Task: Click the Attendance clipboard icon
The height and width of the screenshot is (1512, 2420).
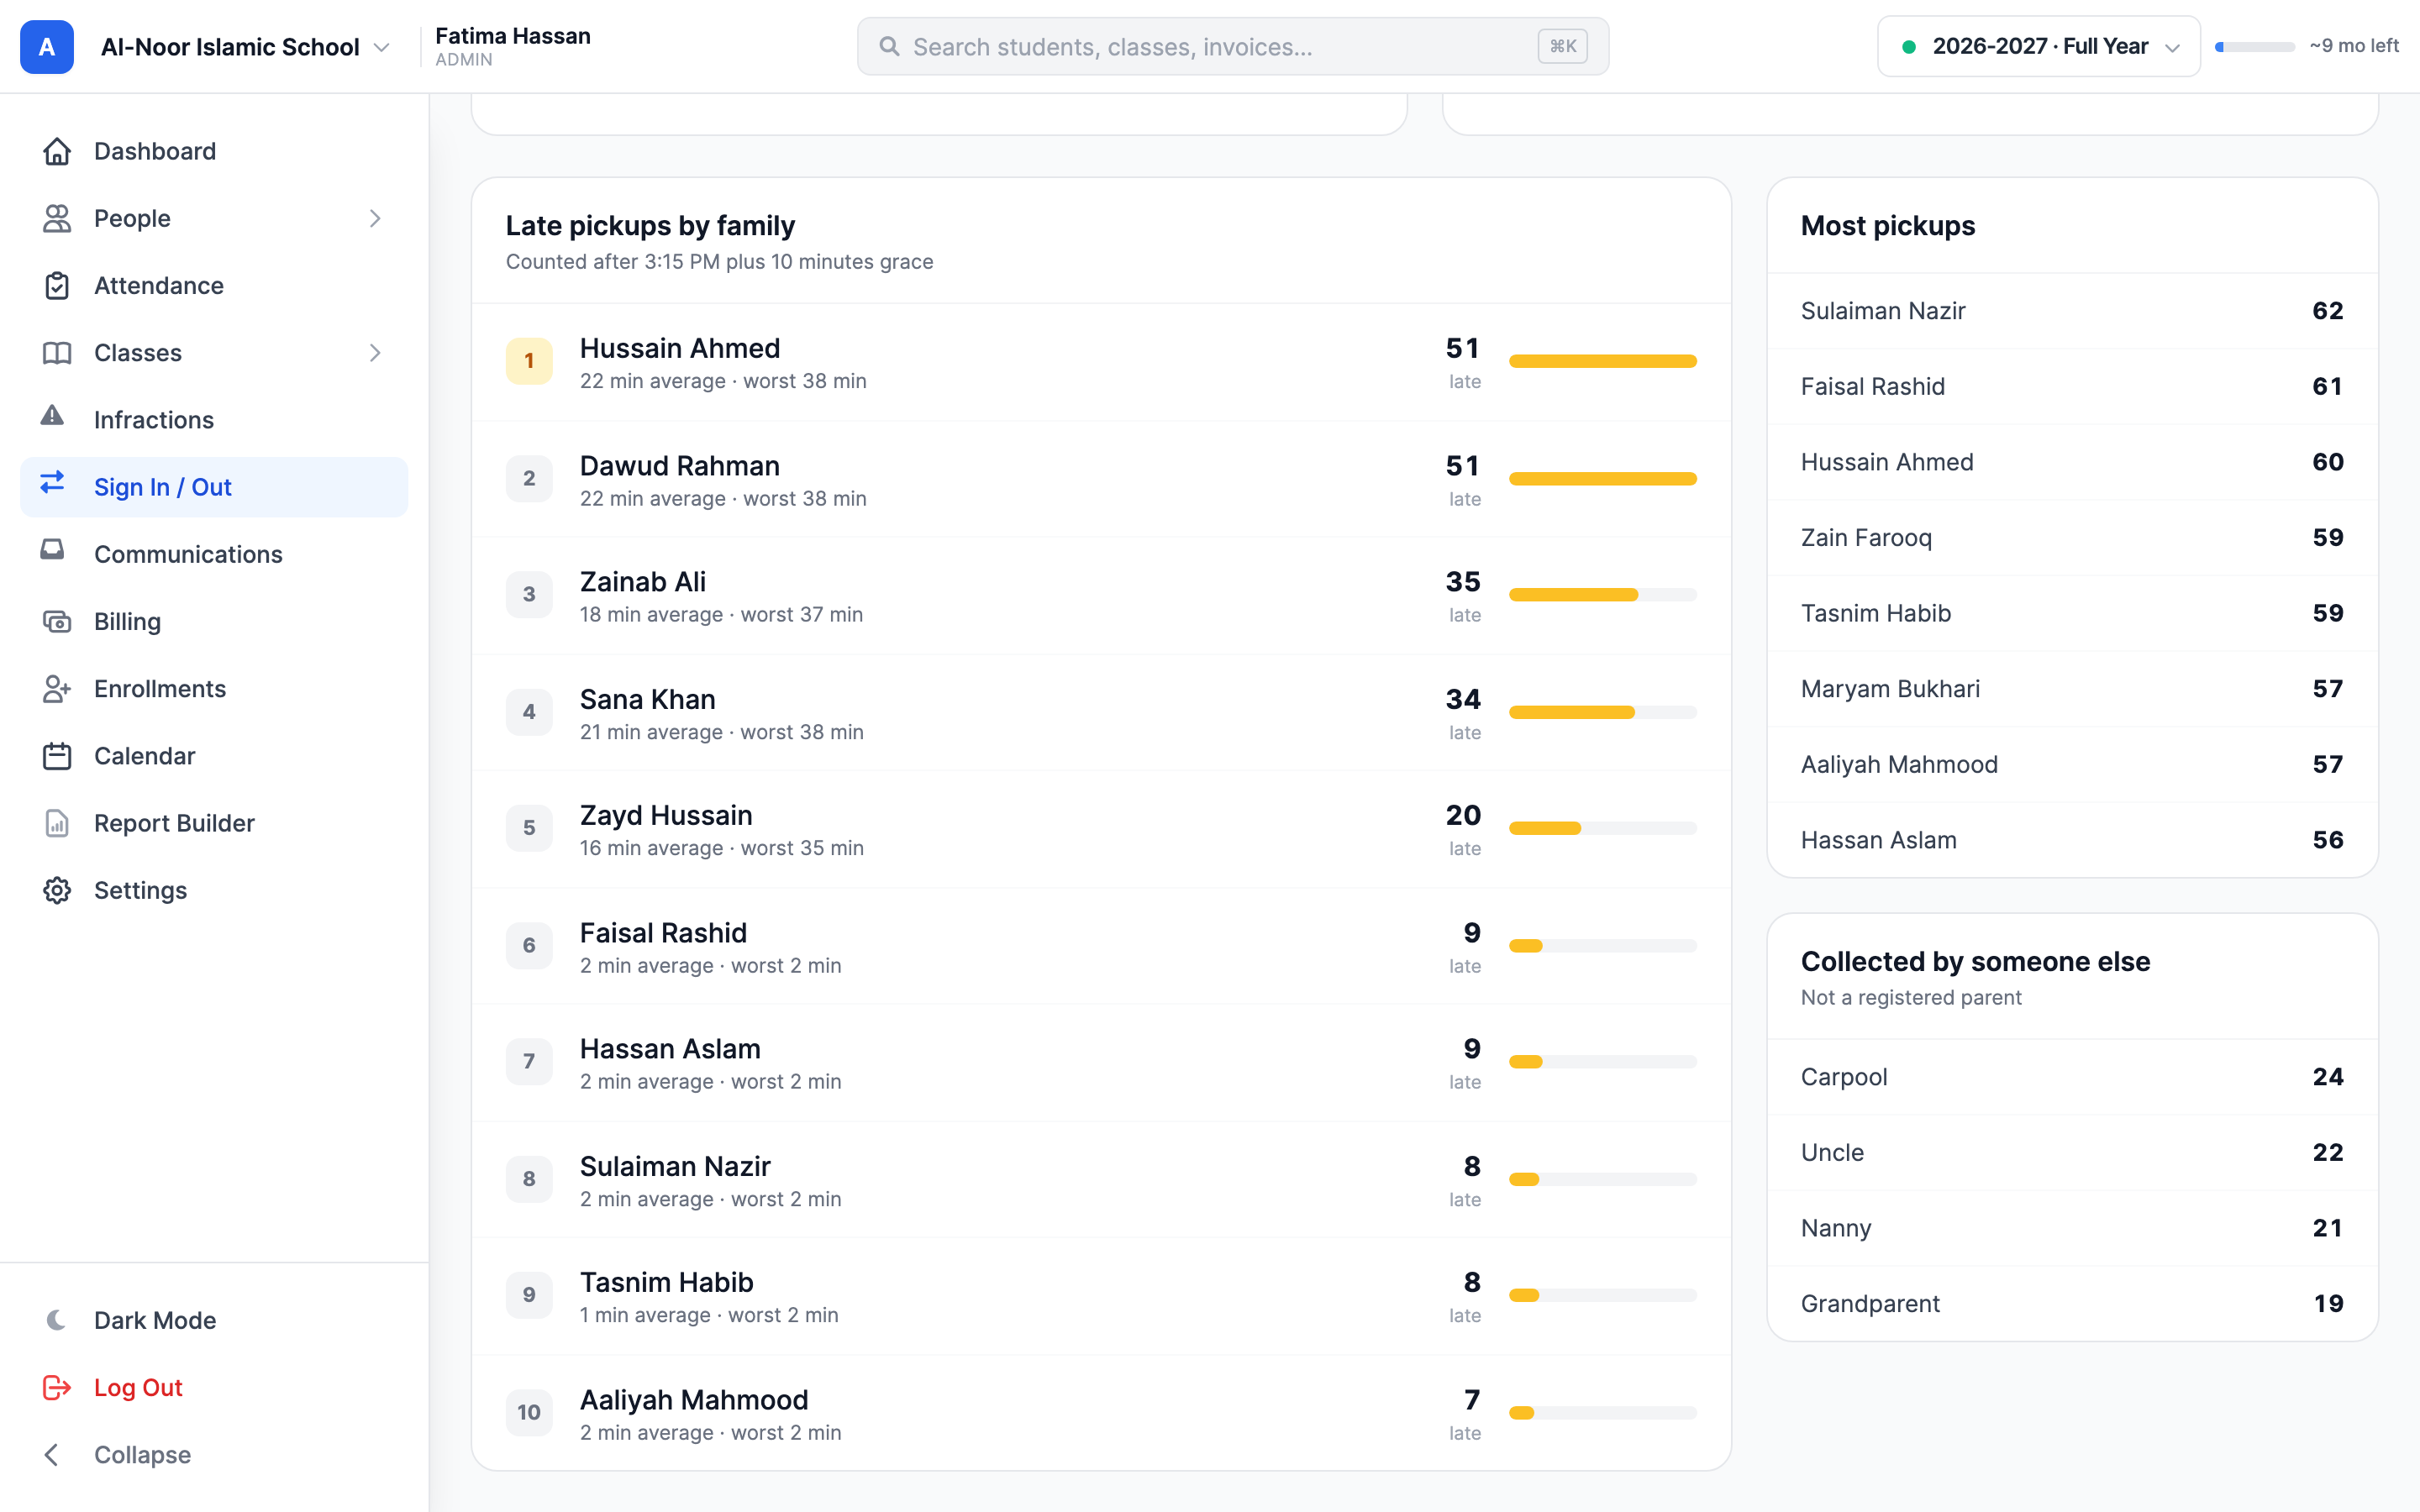Action: (x=57, y=285)
